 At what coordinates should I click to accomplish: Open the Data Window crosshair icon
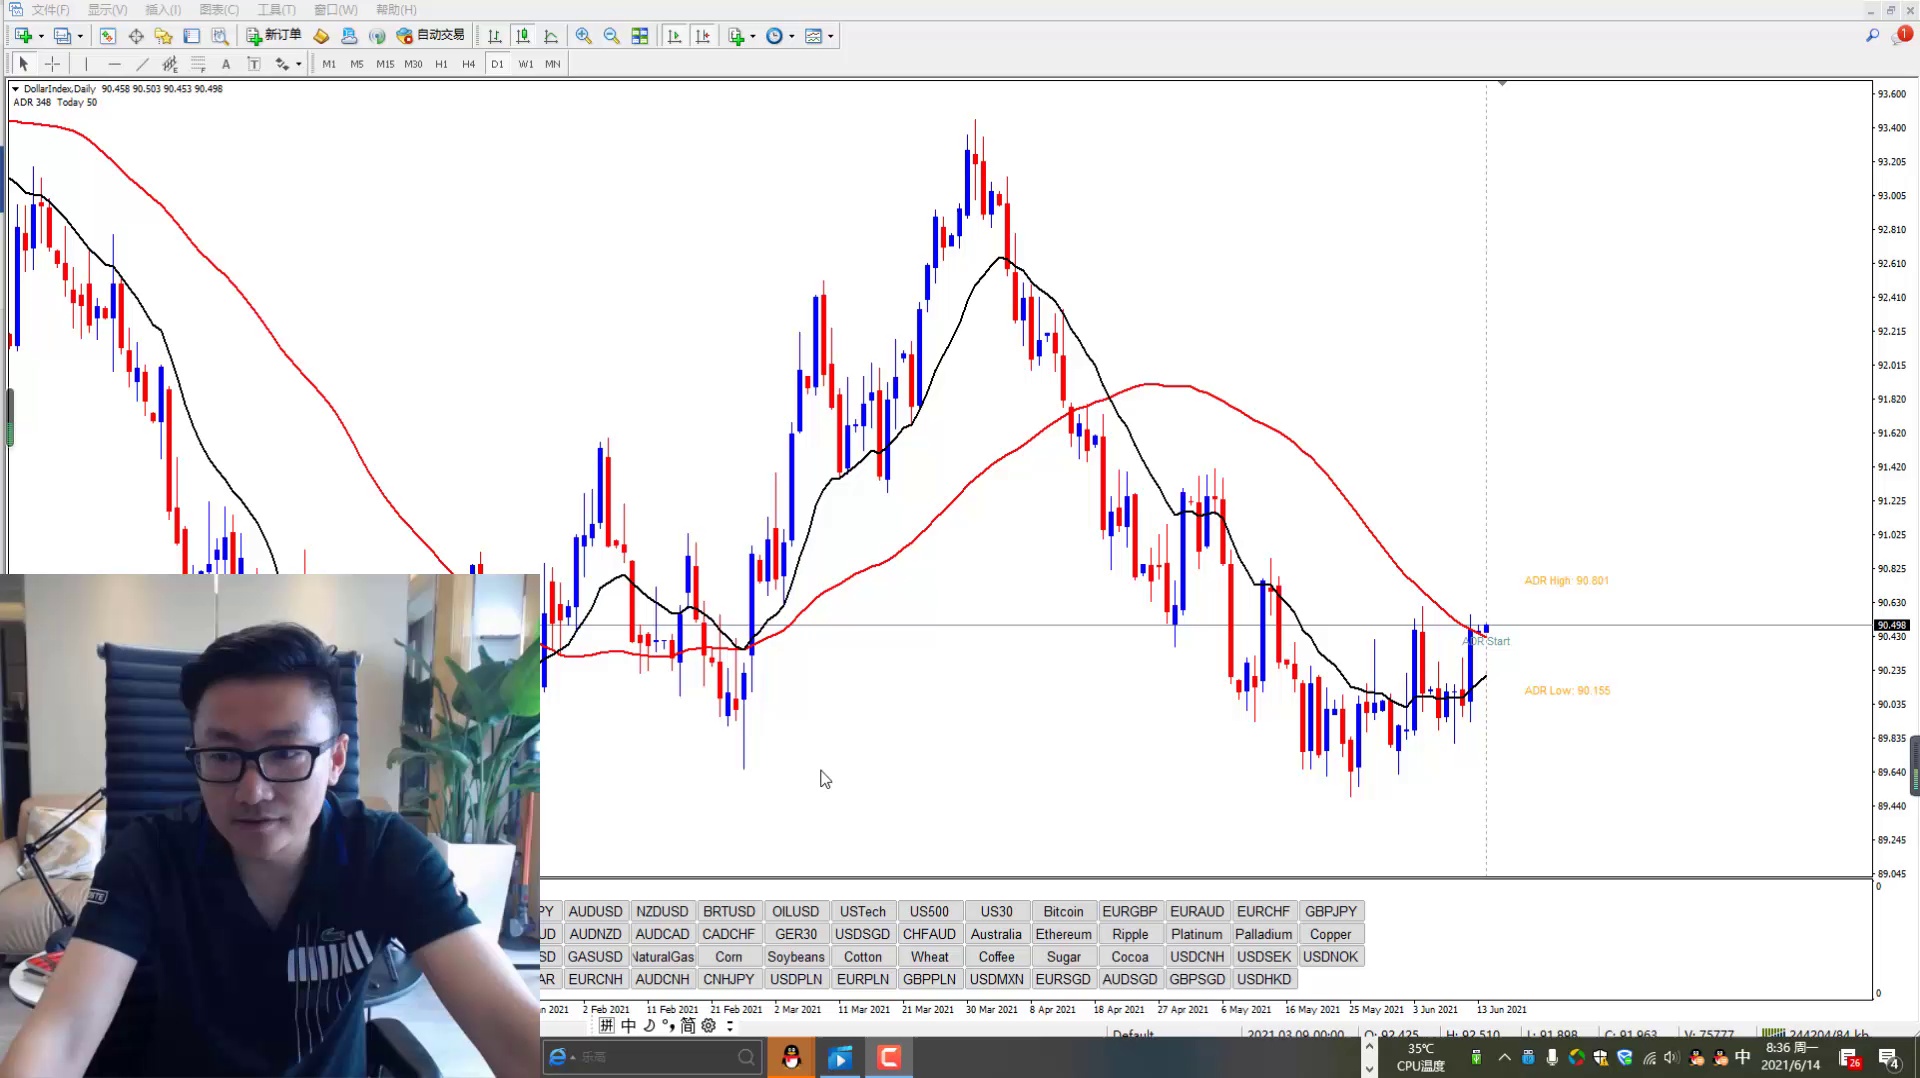tap(136, 36)
